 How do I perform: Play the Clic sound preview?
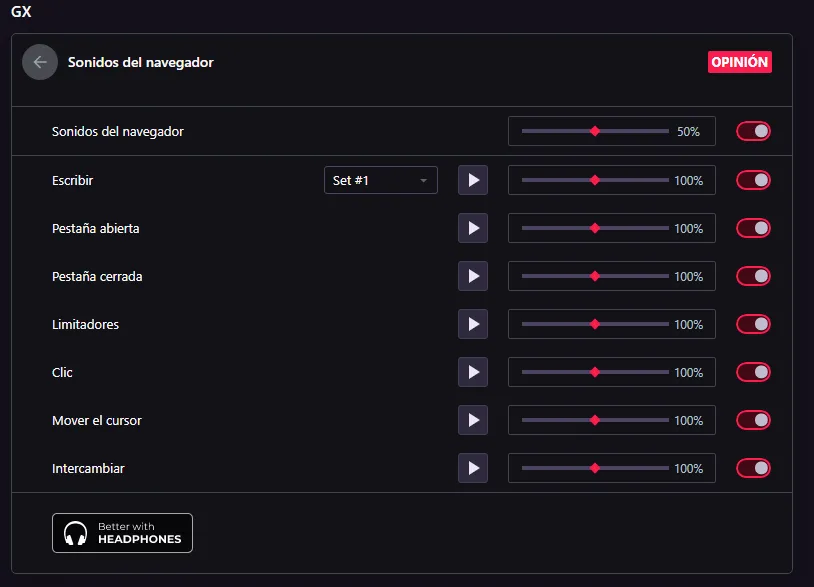point(473,372)
